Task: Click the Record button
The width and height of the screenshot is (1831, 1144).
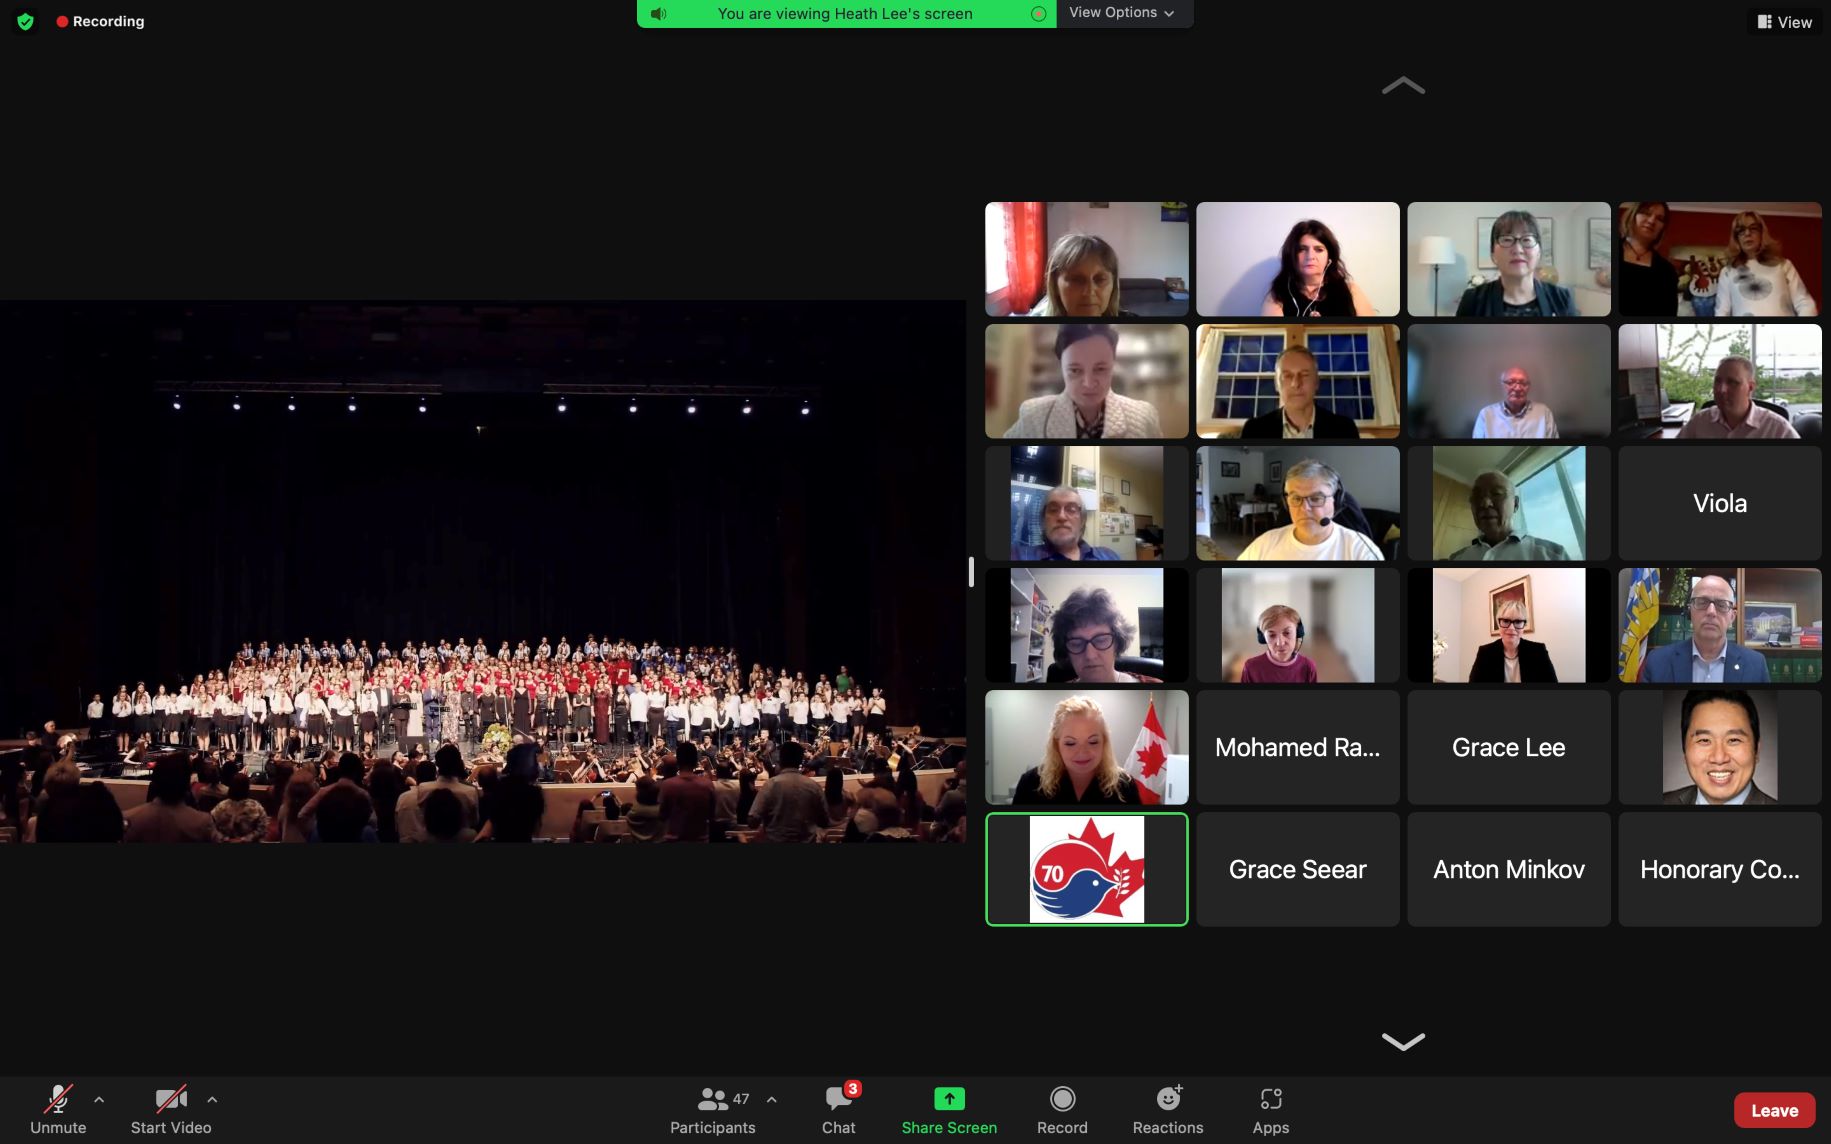Action: pos(1062,1110)
